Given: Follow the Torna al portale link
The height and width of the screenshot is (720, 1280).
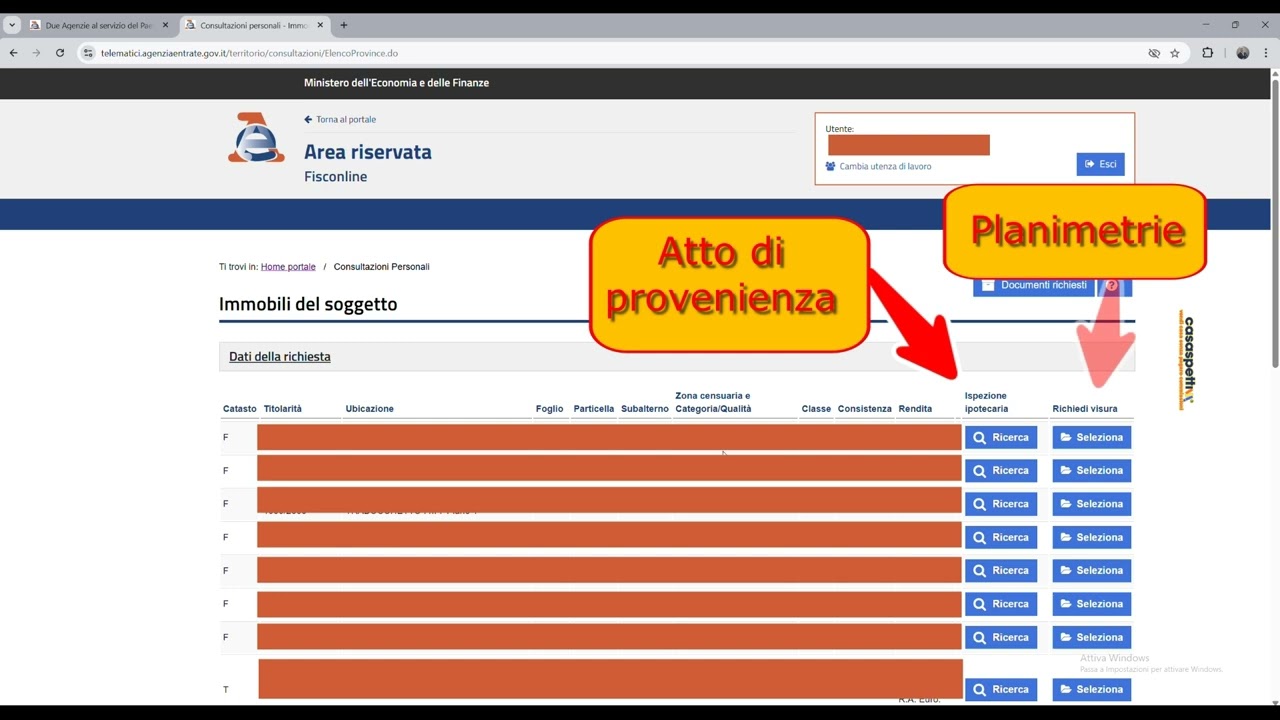Looking at the screenshot, I should coord(340,119).
